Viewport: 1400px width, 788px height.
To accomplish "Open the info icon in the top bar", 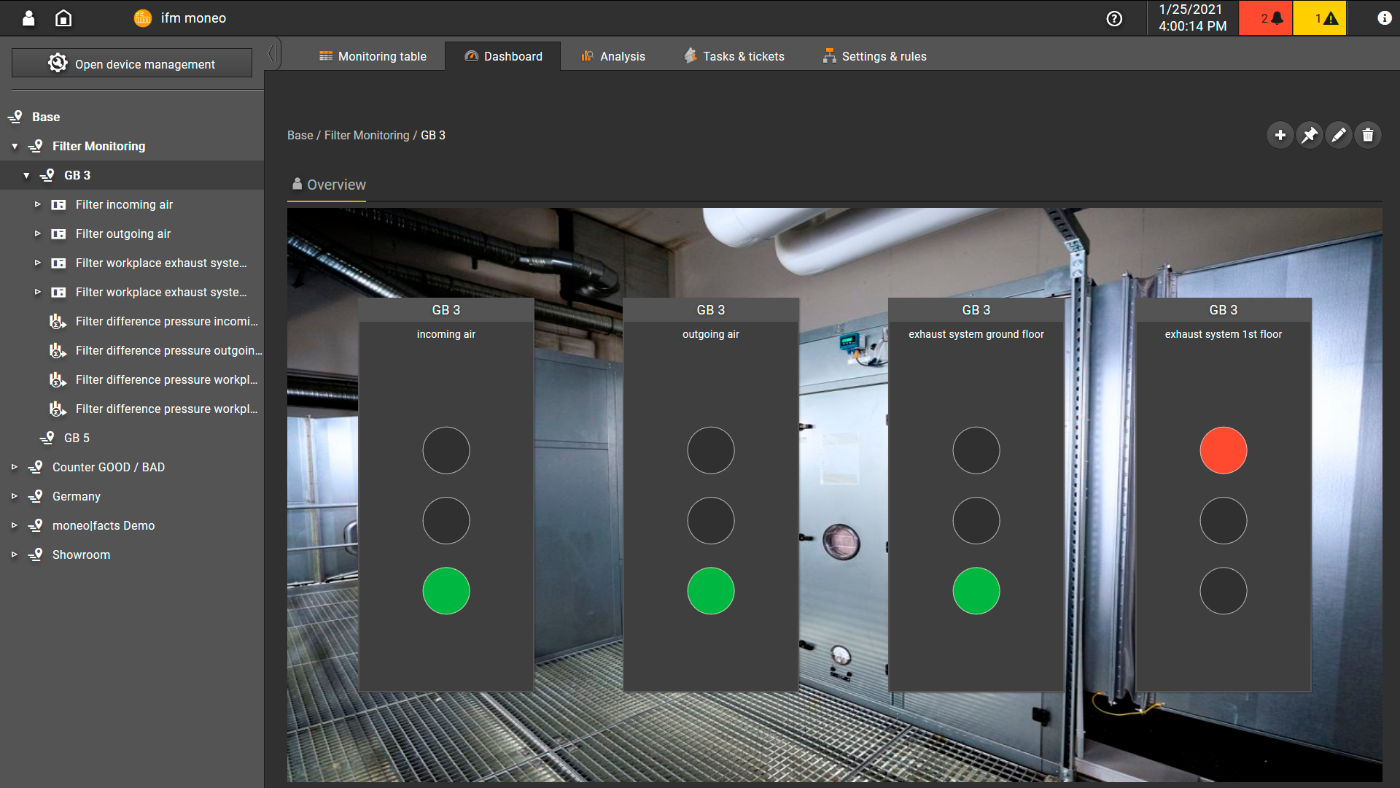I will coord(1384,18).
